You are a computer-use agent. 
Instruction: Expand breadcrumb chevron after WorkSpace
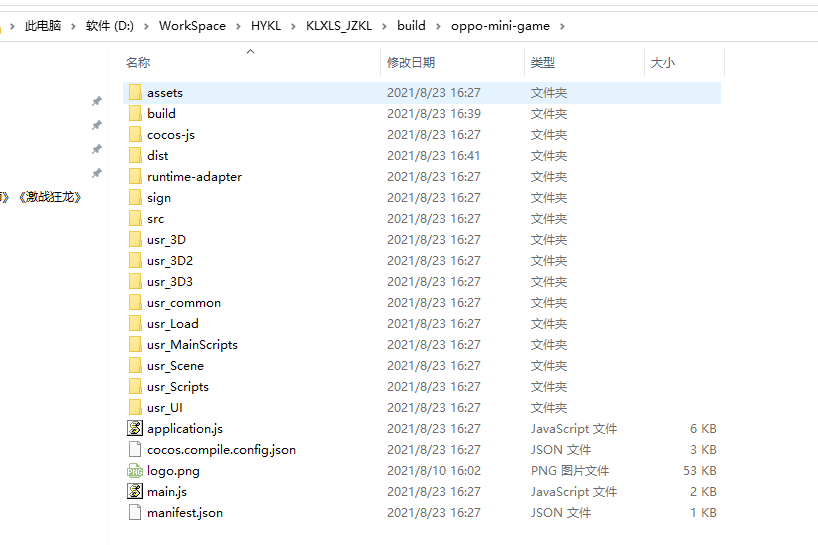click(x=238, y=26)
